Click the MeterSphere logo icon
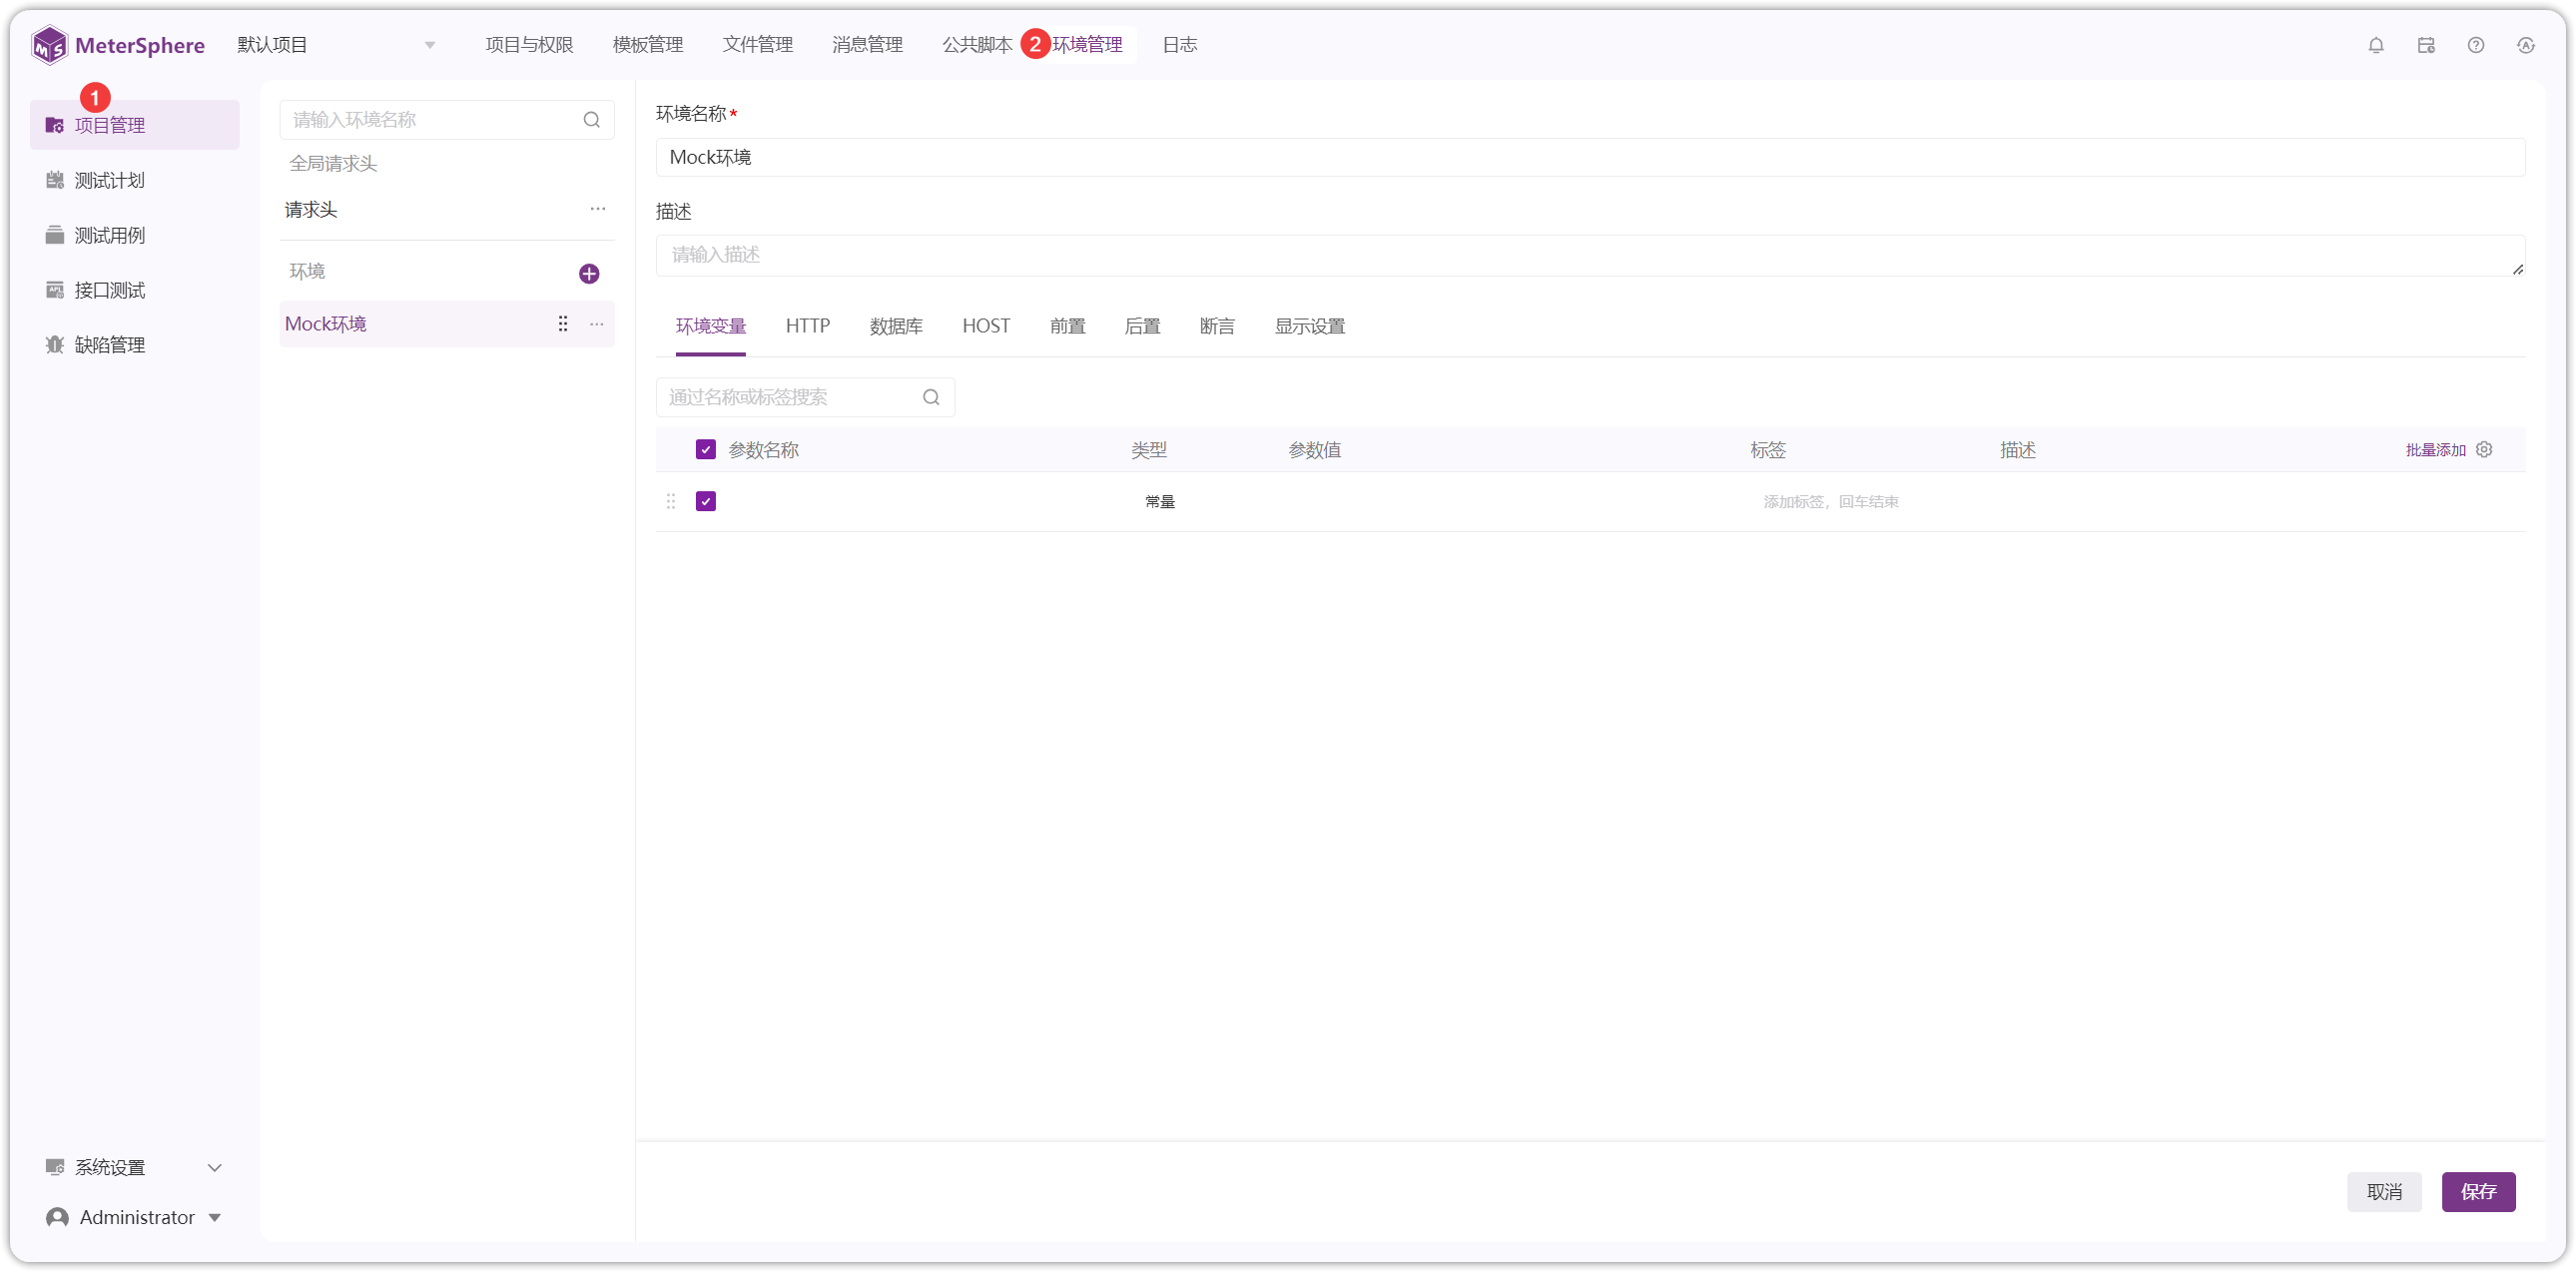Image resolution: width=2576 pixels, height=1272 pixels. point(49,45)
